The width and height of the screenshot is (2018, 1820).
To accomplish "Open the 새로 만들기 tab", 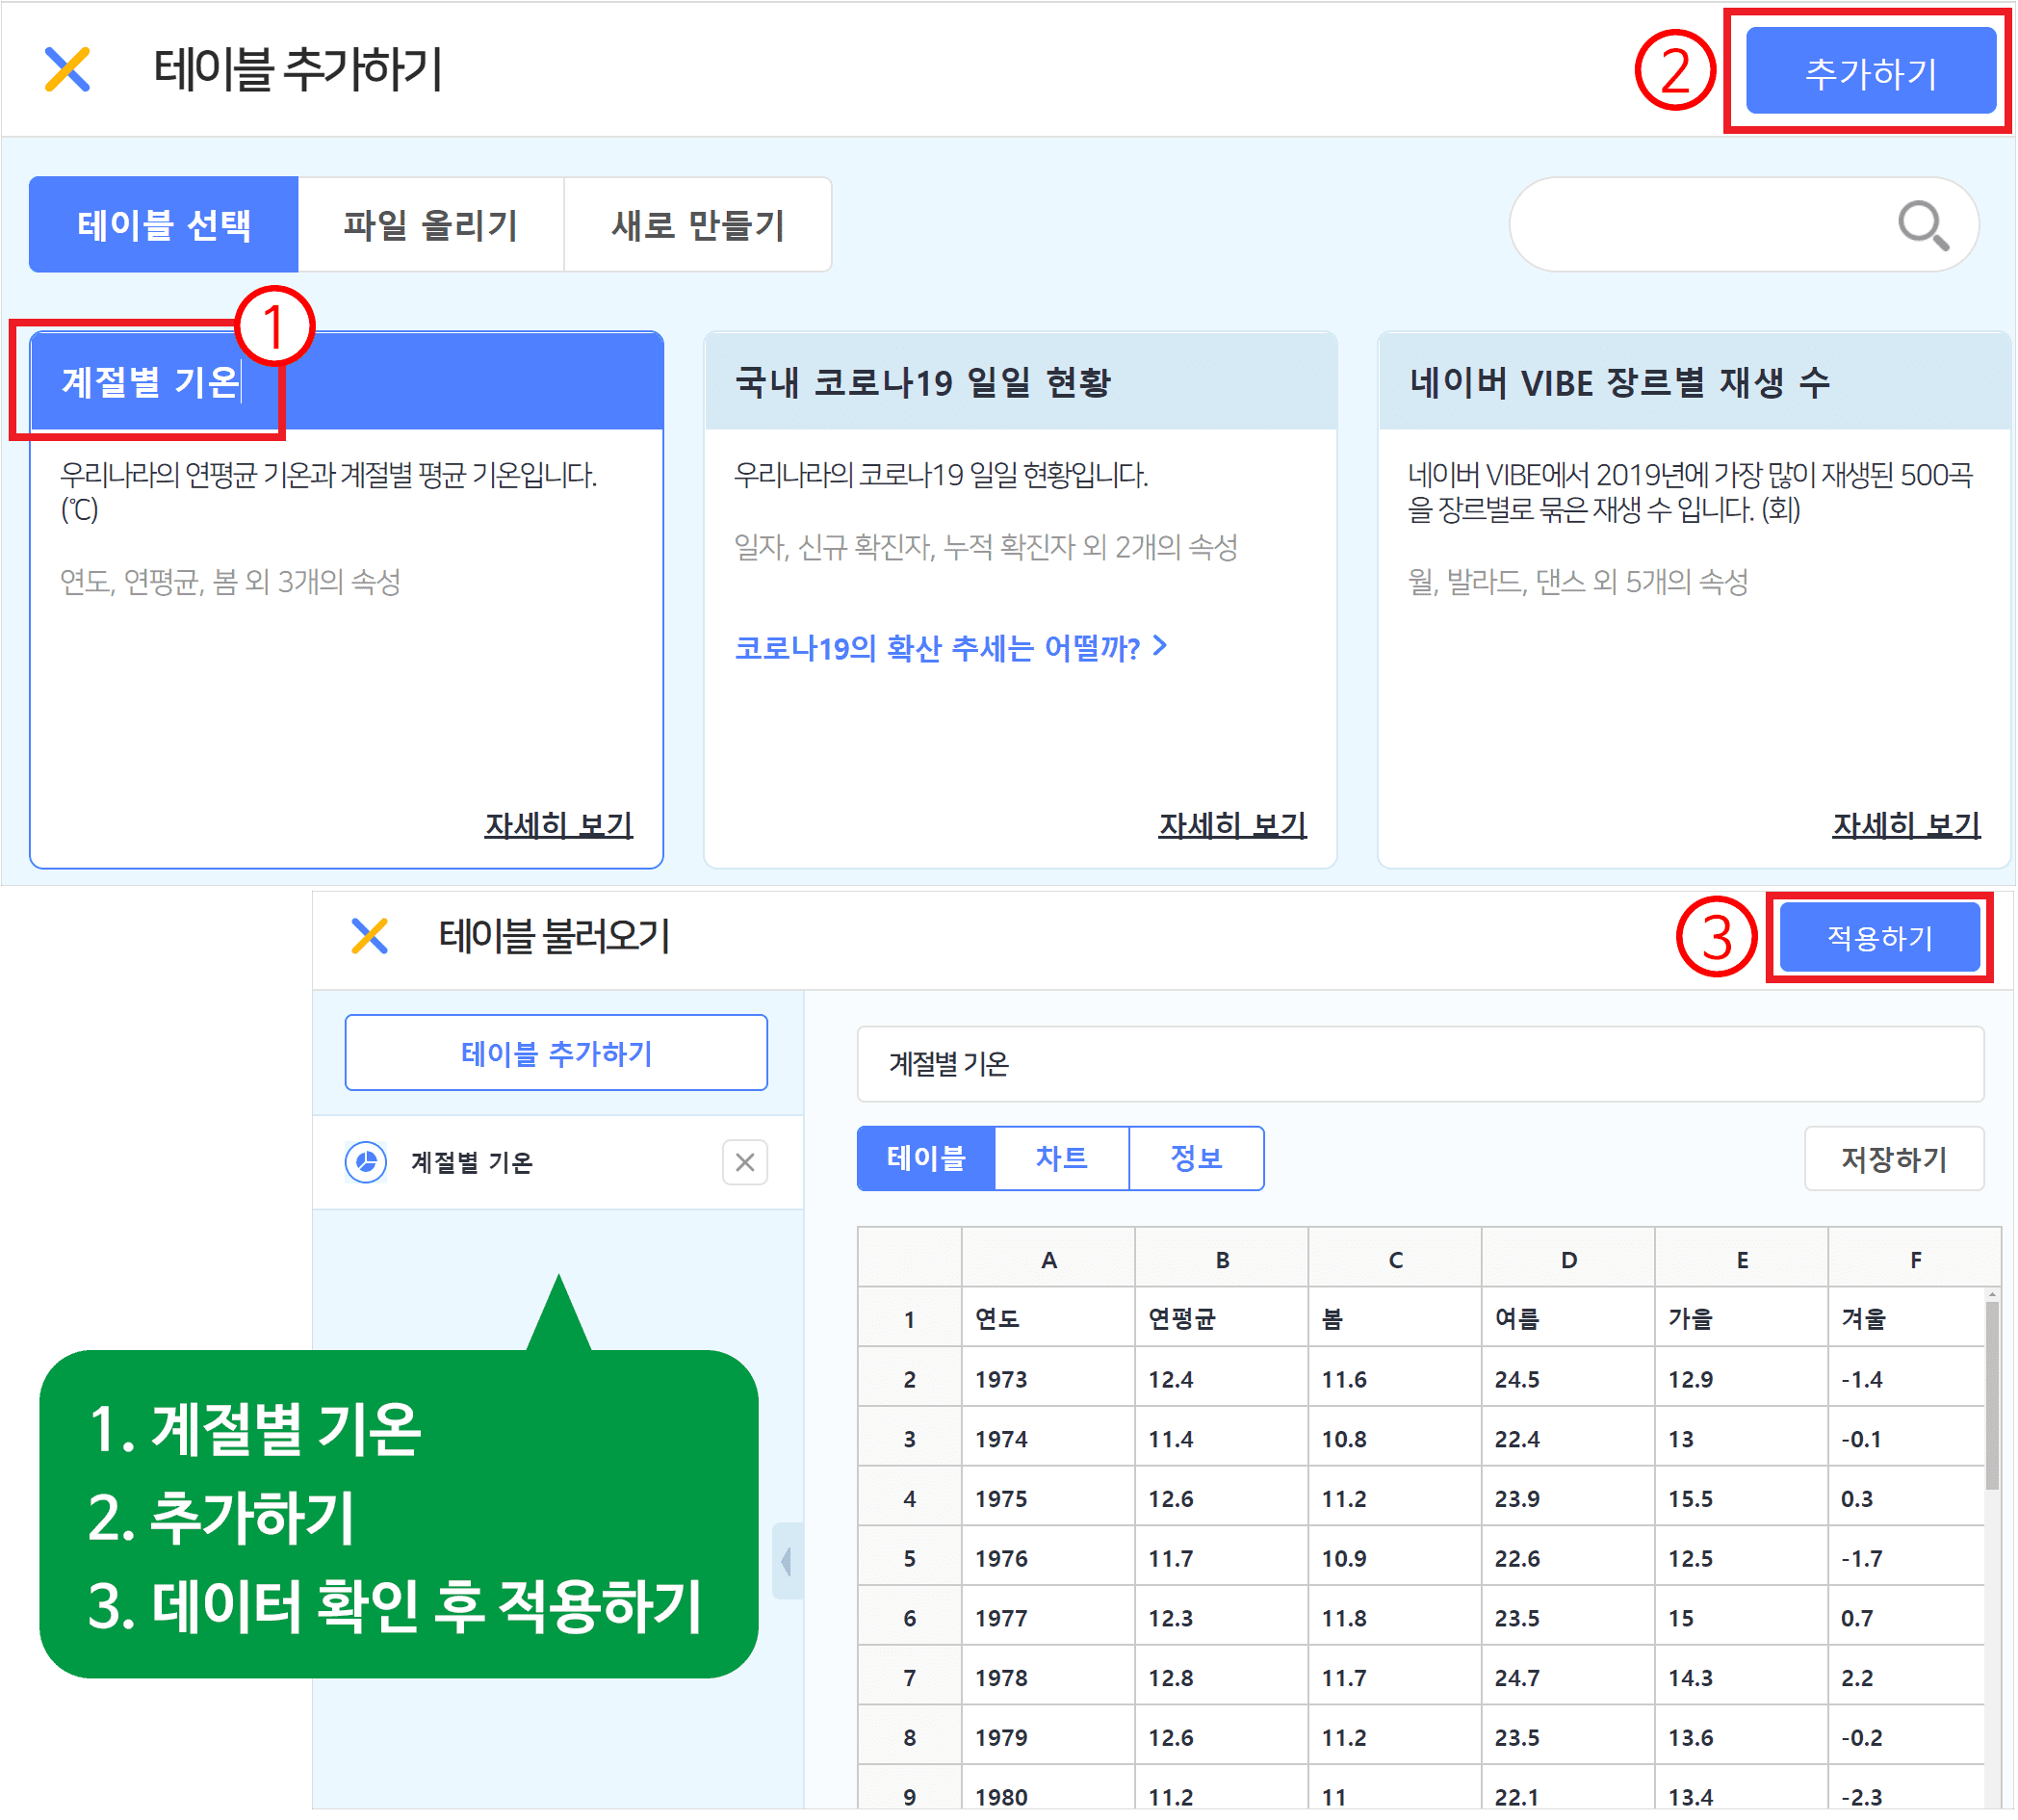I will 698,225.
